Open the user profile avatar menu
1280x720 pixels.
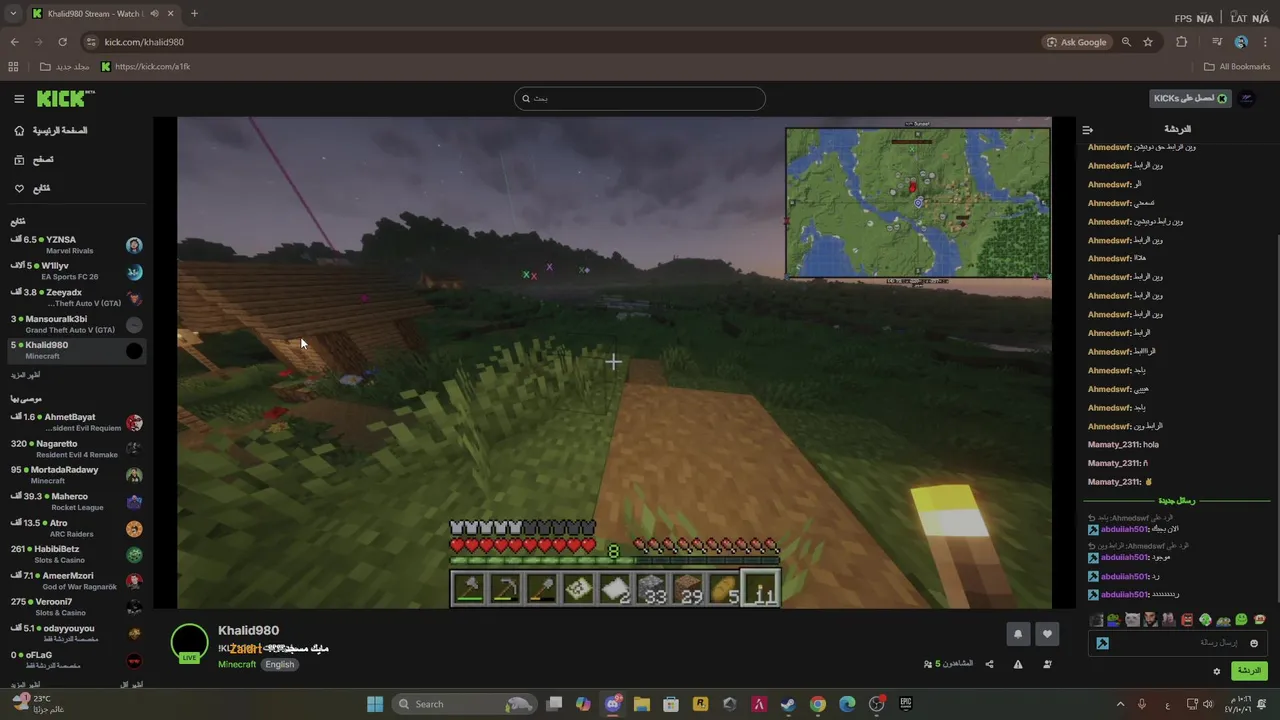1246,98
